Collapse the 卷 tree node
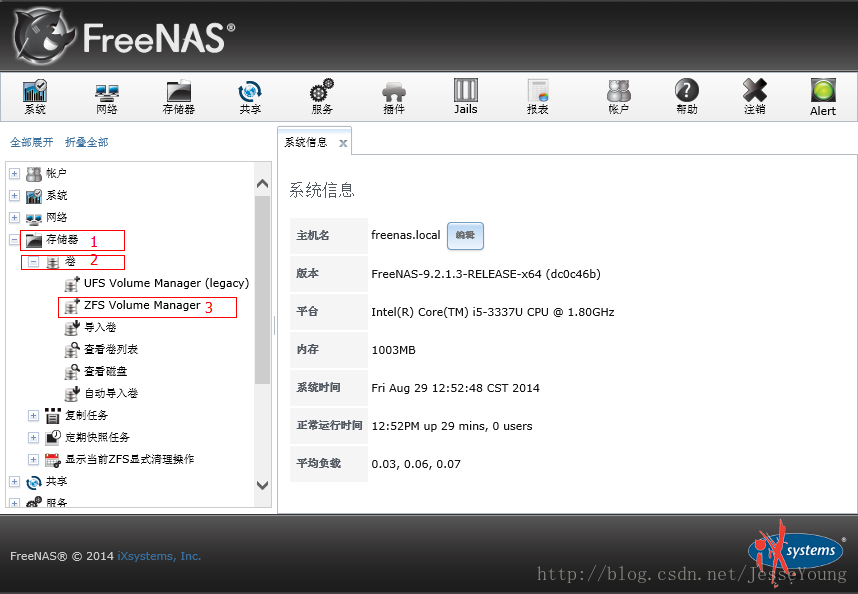 click(x=33, y=262)
